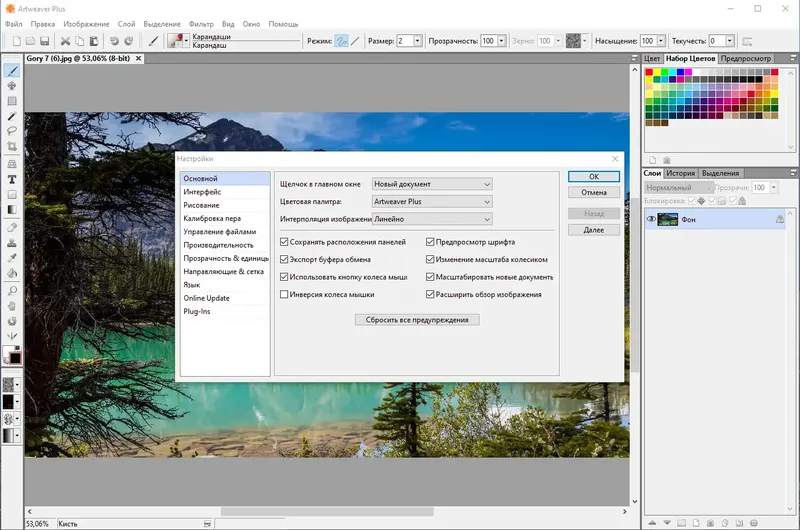The width and height of the screenshot is (800, 530).
Task: Enable 'Инверсия колеса мышки' checkbox
Action: click(x=284, y=294)
